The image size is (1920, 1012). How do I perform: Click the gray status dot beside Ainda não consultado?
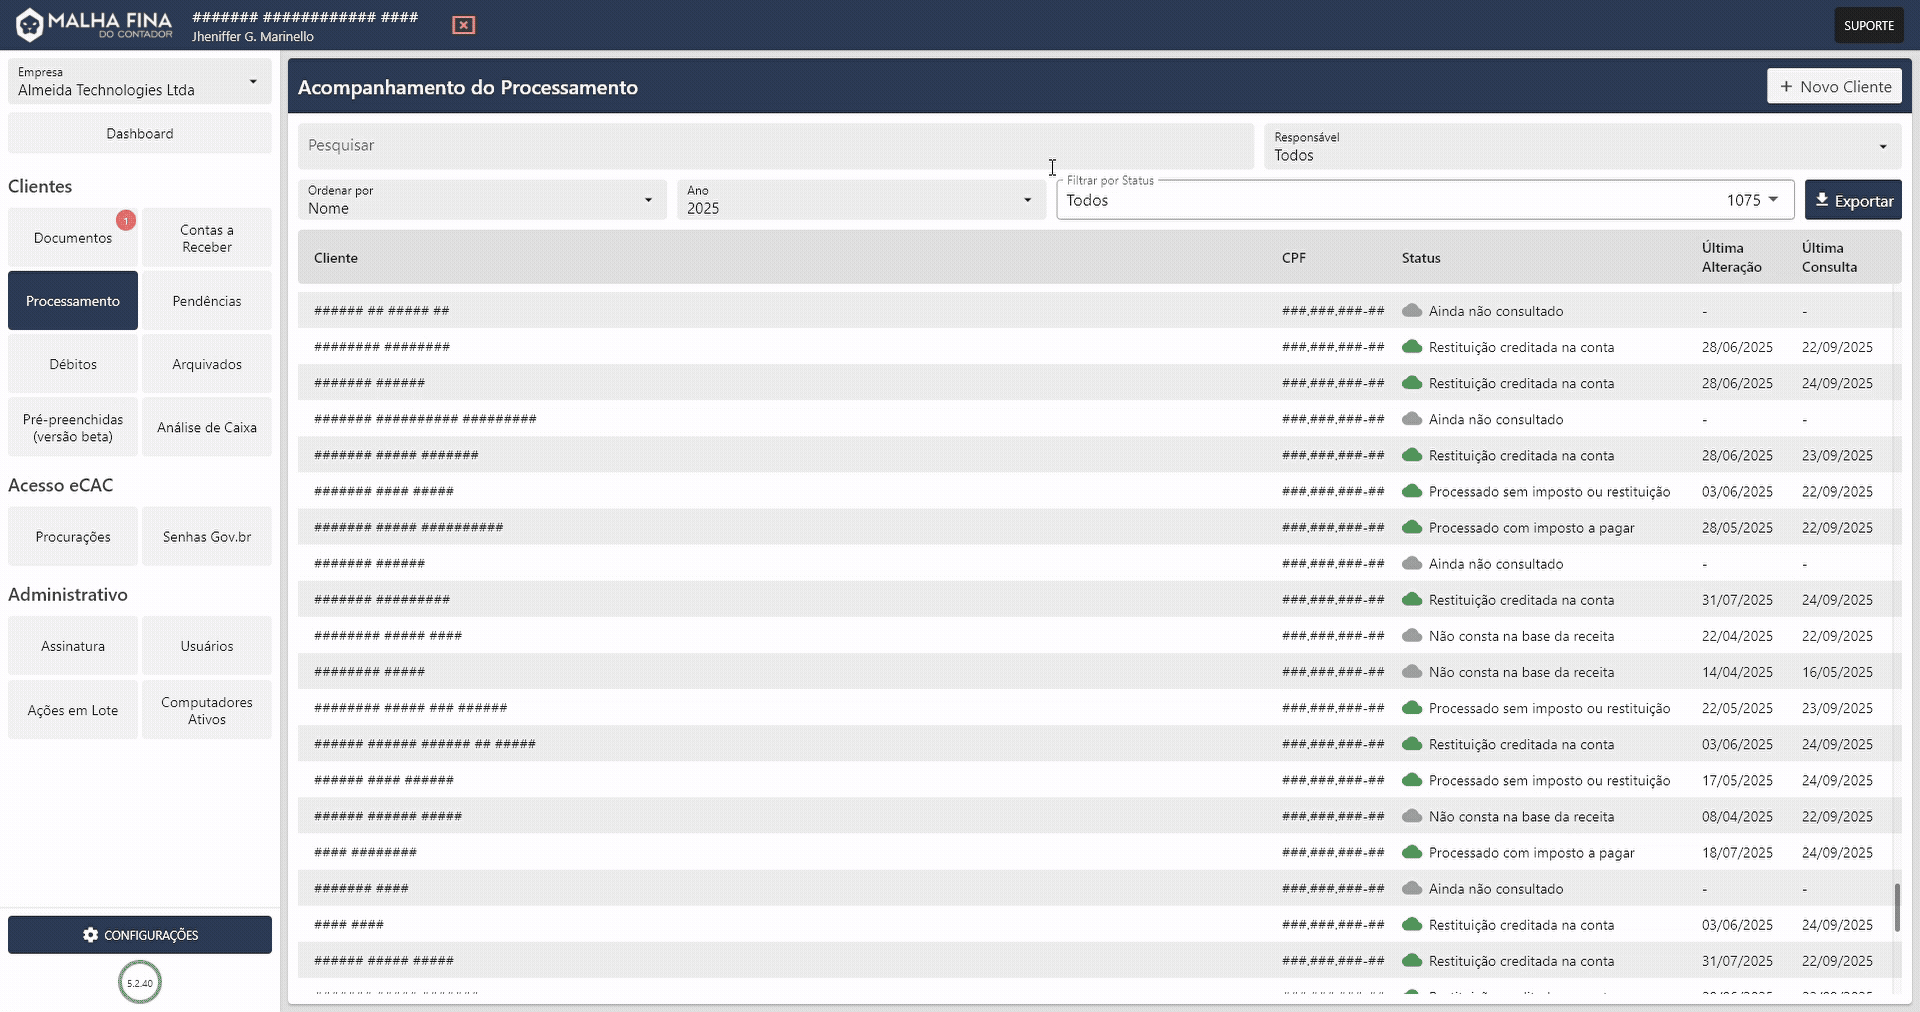click(1413, 311)
